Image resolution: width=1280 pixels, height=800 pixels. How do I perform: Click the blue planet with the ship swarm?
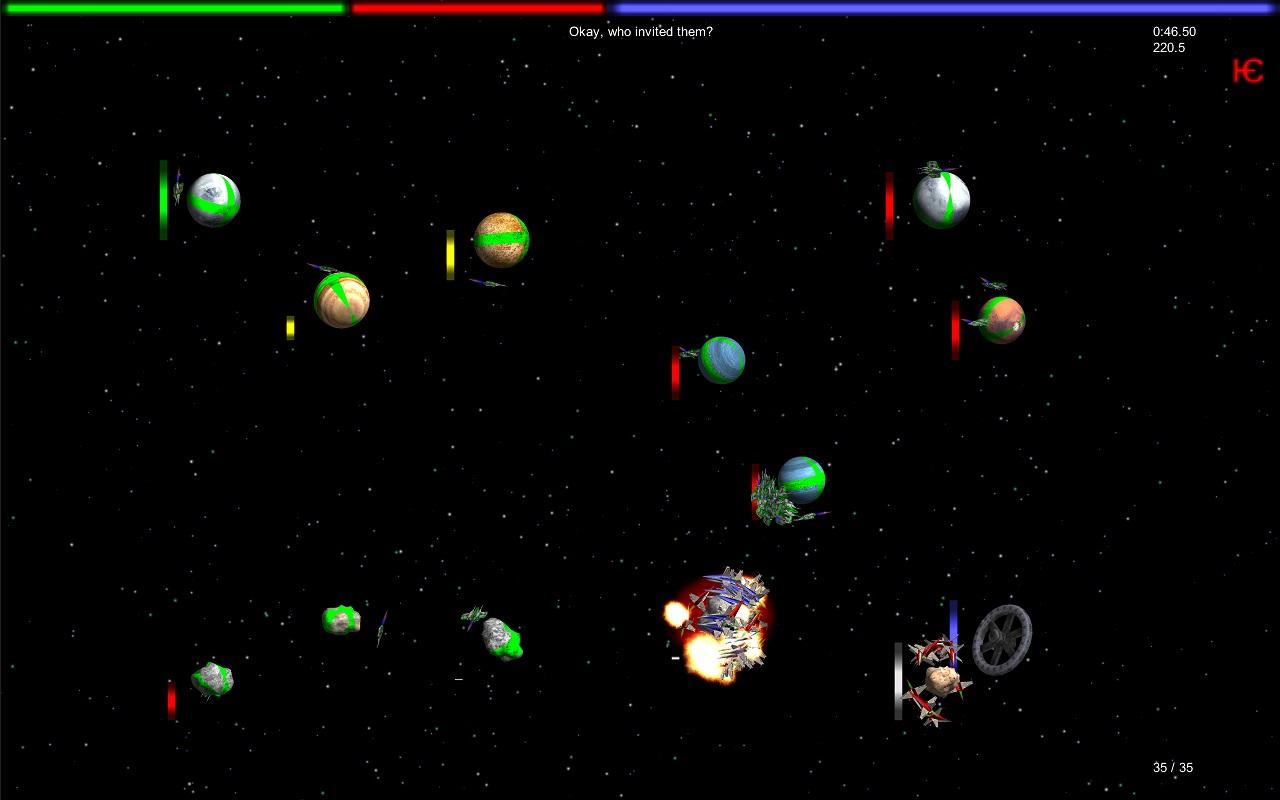(x=801, y=480)
